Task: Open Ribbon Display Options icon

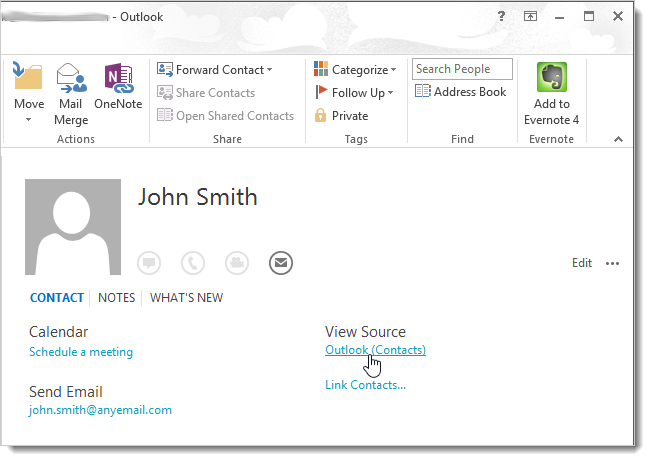Action: coord(530,16)
